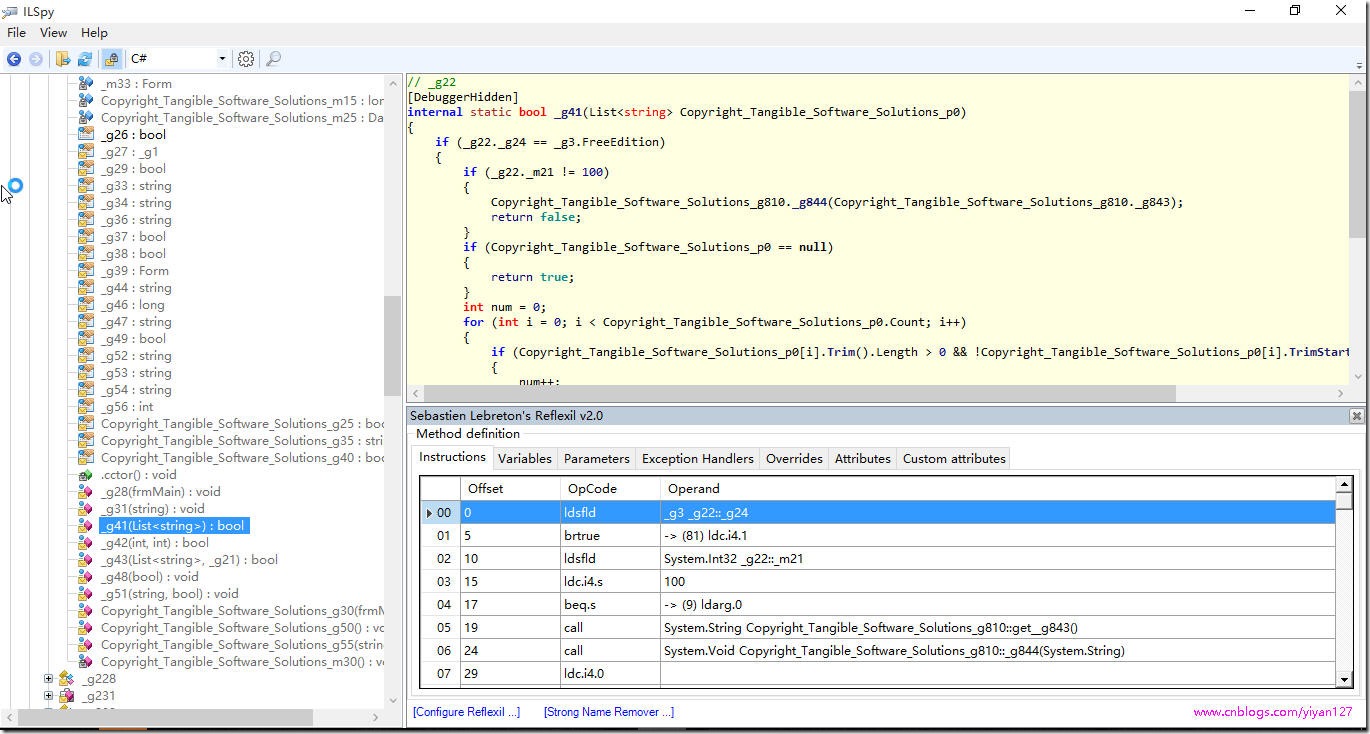Click the method icon beside _g48(bool)
Image resolution: width=1370 pixels, height=734 pixels.
(86, 577)
